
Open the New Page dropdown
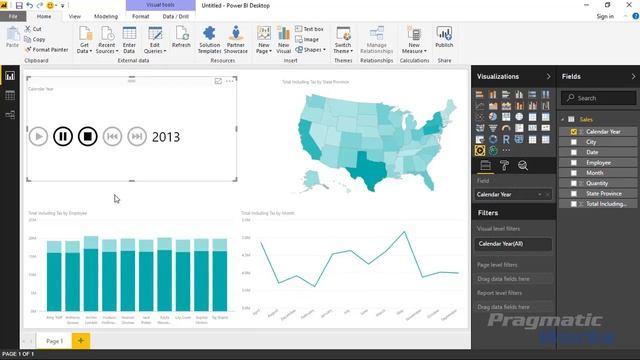click(x=264, y=40)
